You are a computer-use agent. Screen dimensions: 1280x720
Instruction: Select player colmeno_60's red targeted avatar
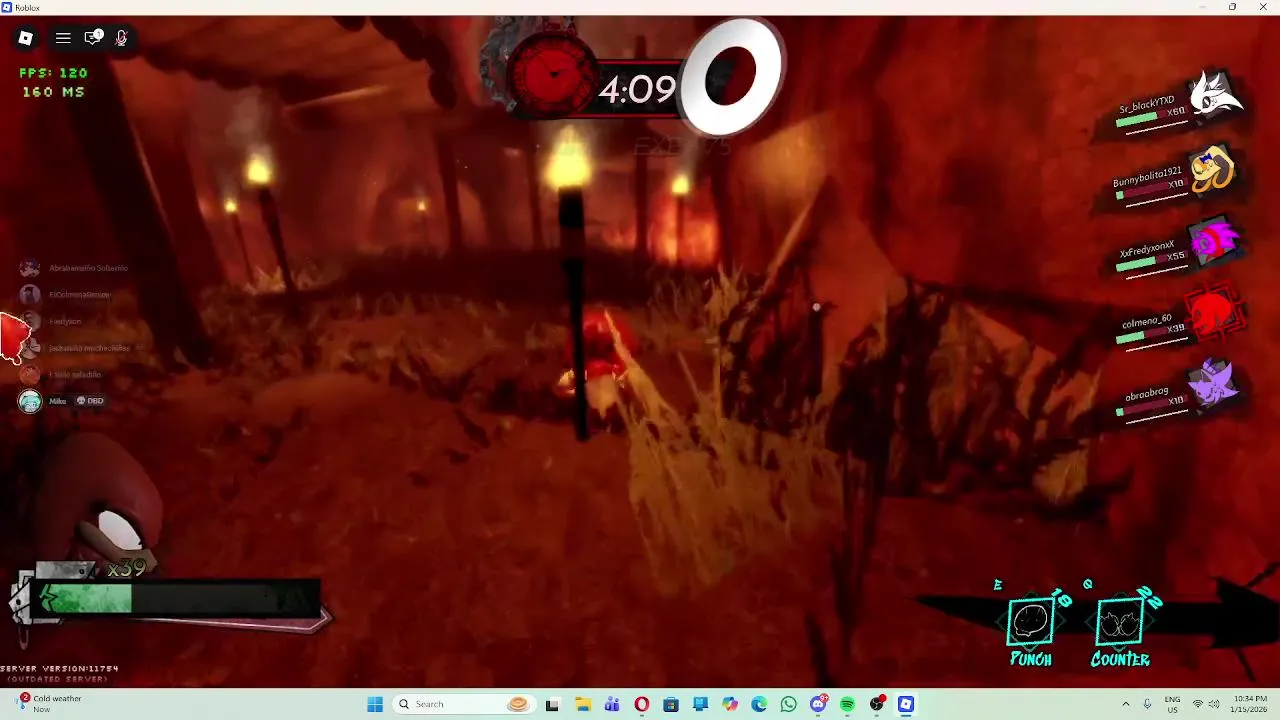click(1214, 313)
